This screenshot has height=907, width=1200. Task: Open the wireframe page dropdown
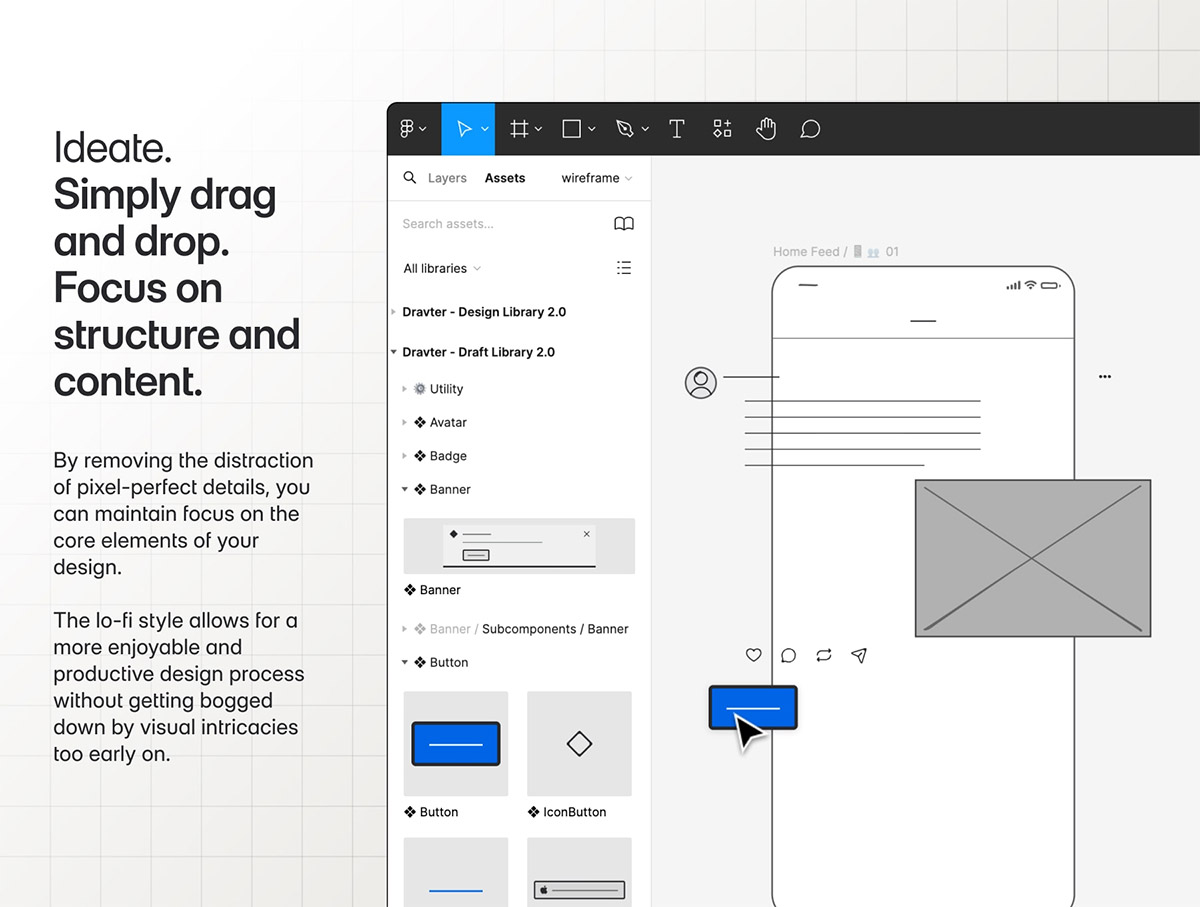(x=596, y=178)
